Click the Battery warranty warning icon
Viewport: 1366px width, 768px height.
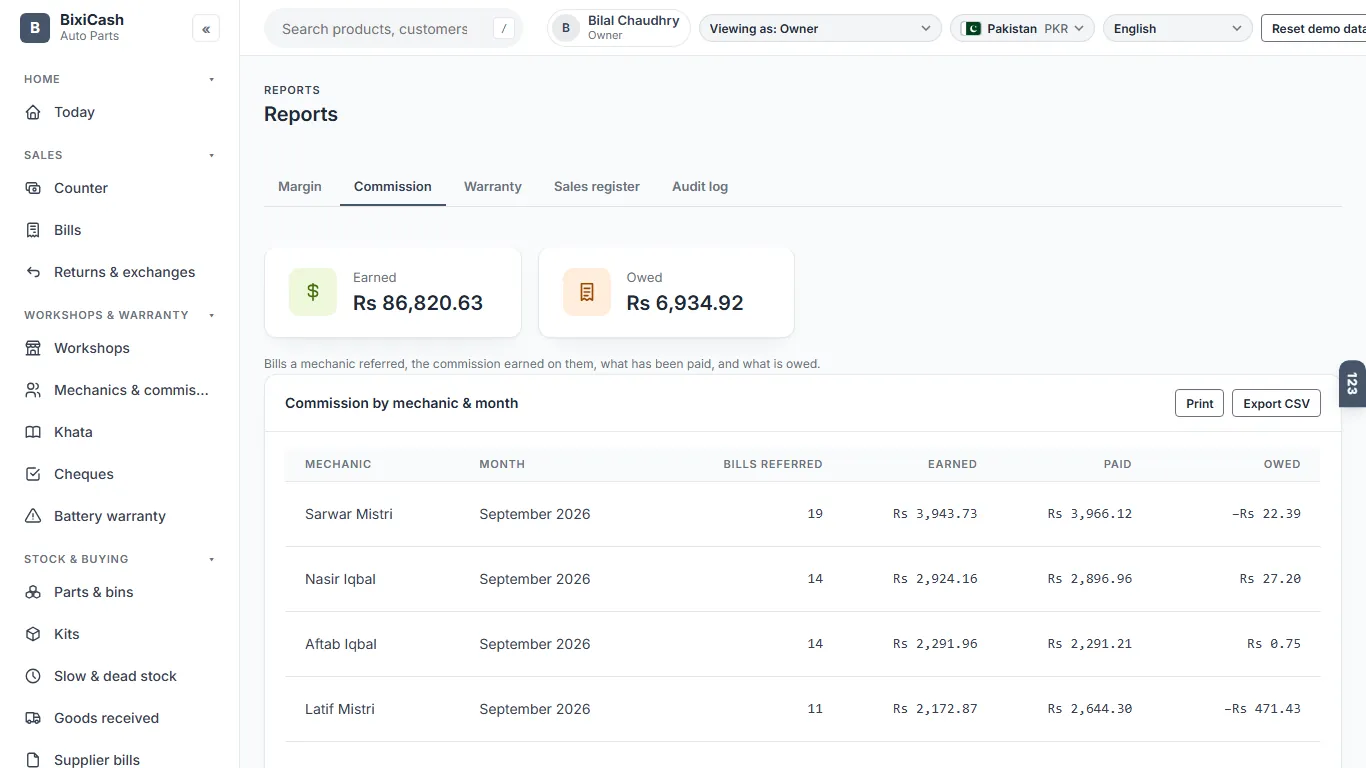(x=33, y=516)
